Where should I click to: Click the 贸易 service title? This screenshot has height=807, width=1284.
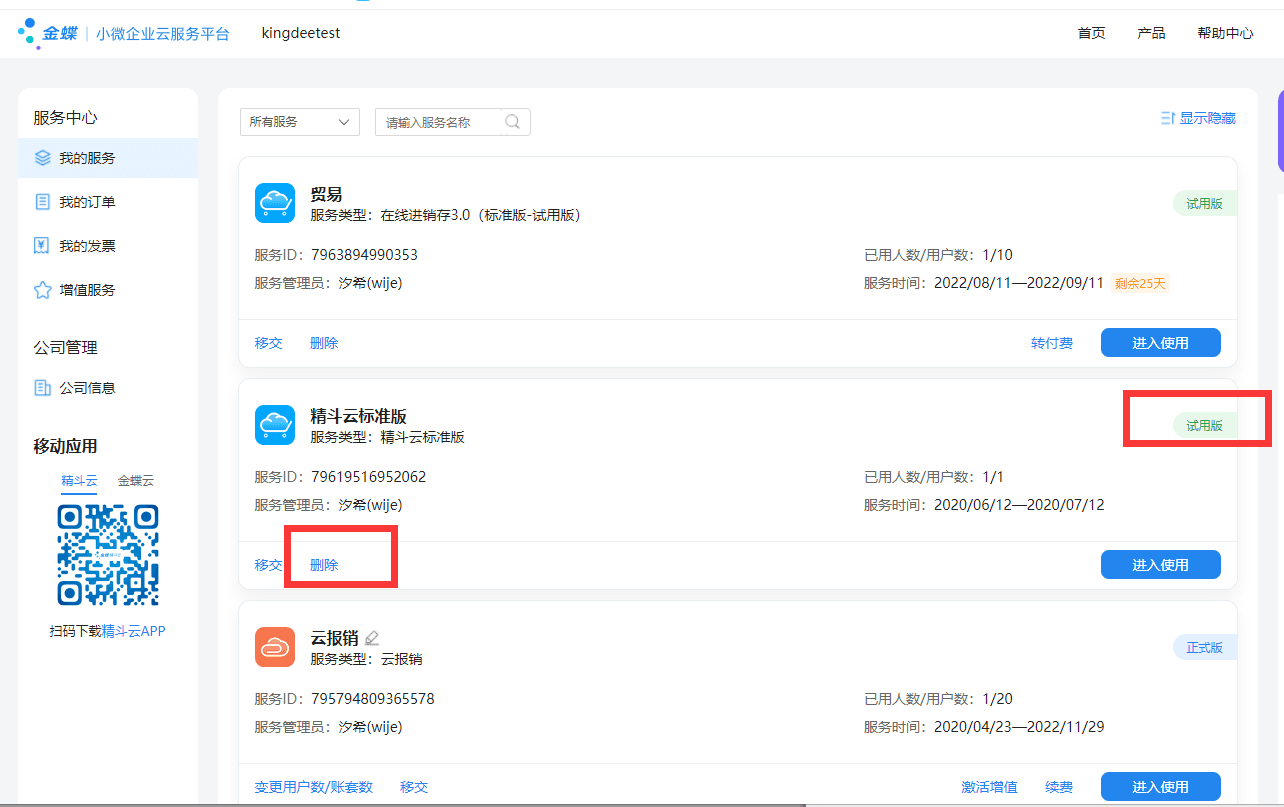326,194
